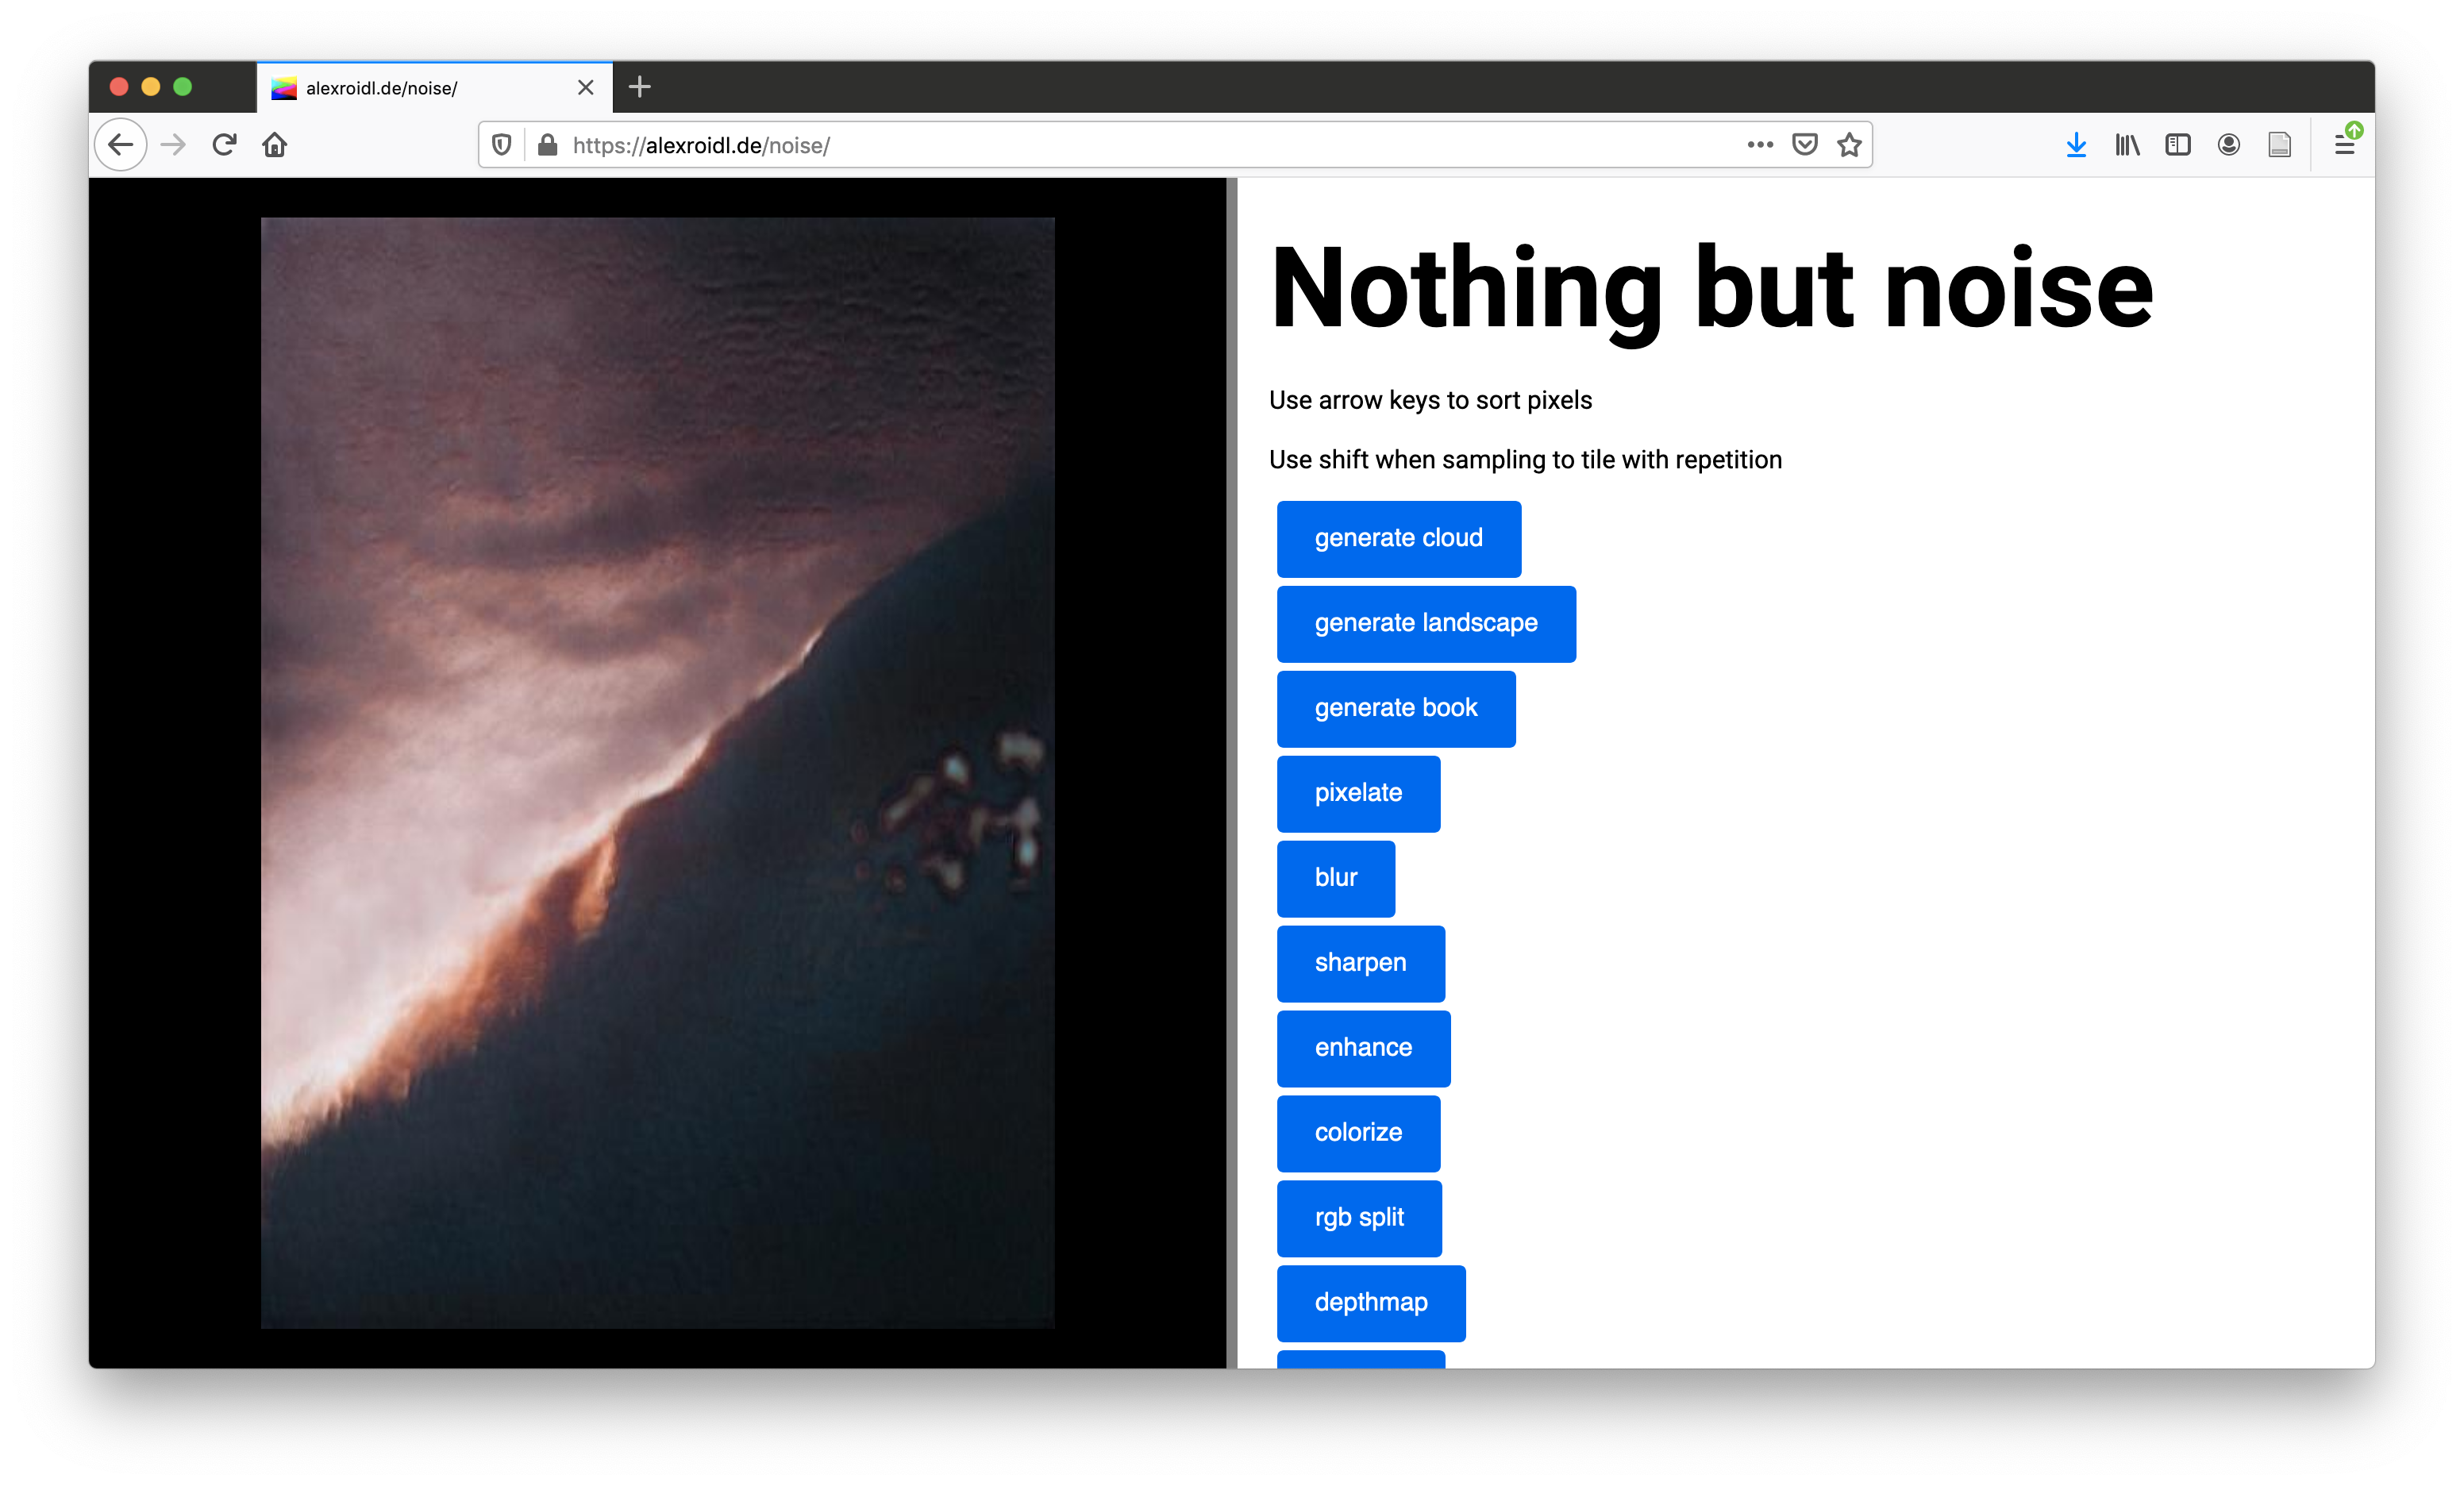Viewport: 2464px width, 1486px height.
Task: View site security padlock info
Action: tap(547, 145)
